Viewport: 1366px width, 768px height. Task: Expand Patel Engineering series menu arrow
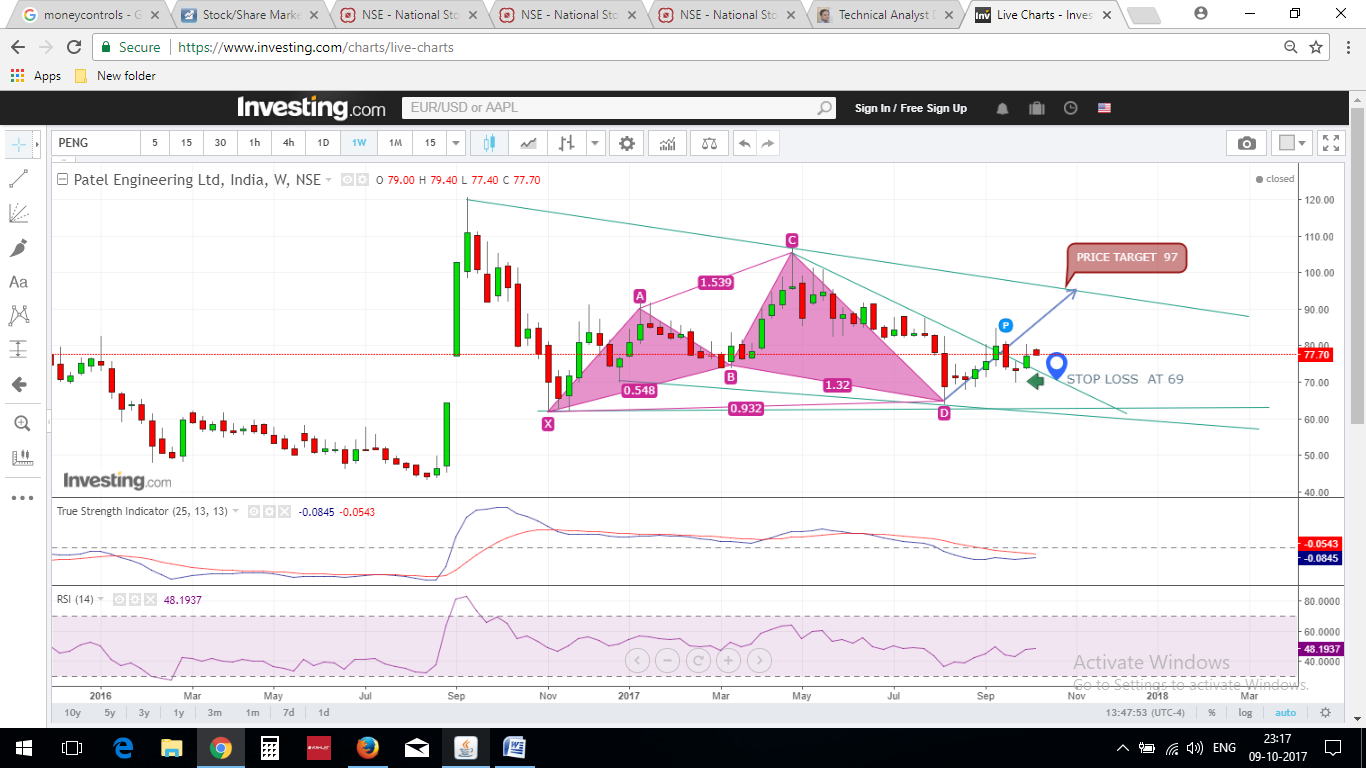coord(331,180)
